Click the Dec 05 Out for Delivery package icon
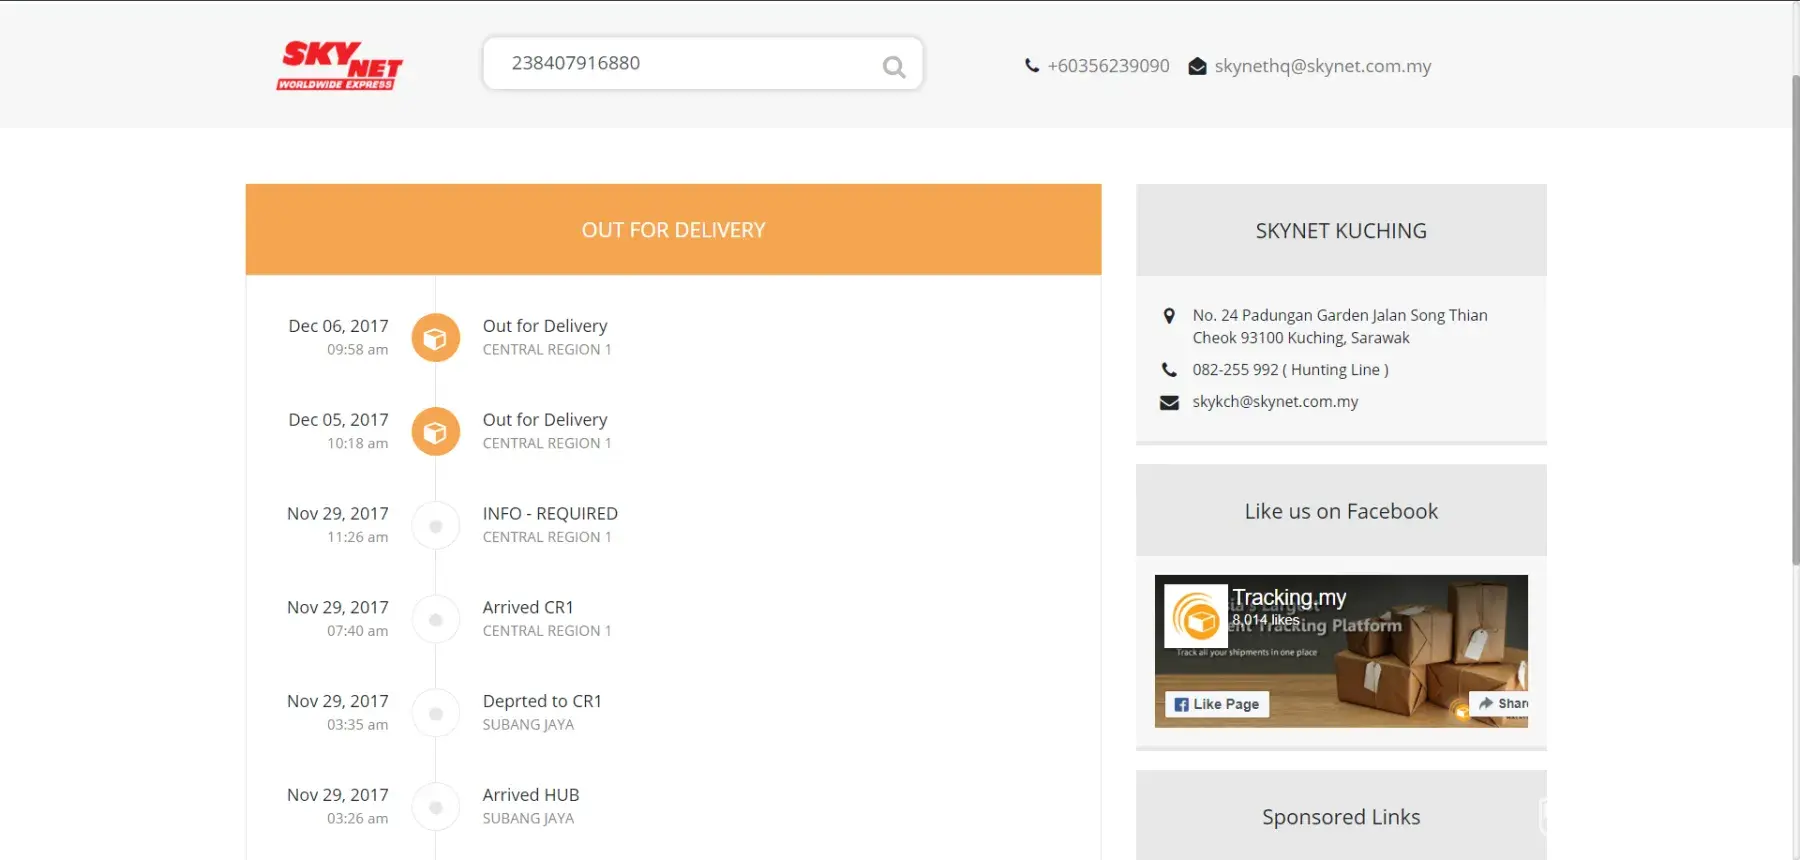The width and height of the screenshot is (1800, 860). 435,432
